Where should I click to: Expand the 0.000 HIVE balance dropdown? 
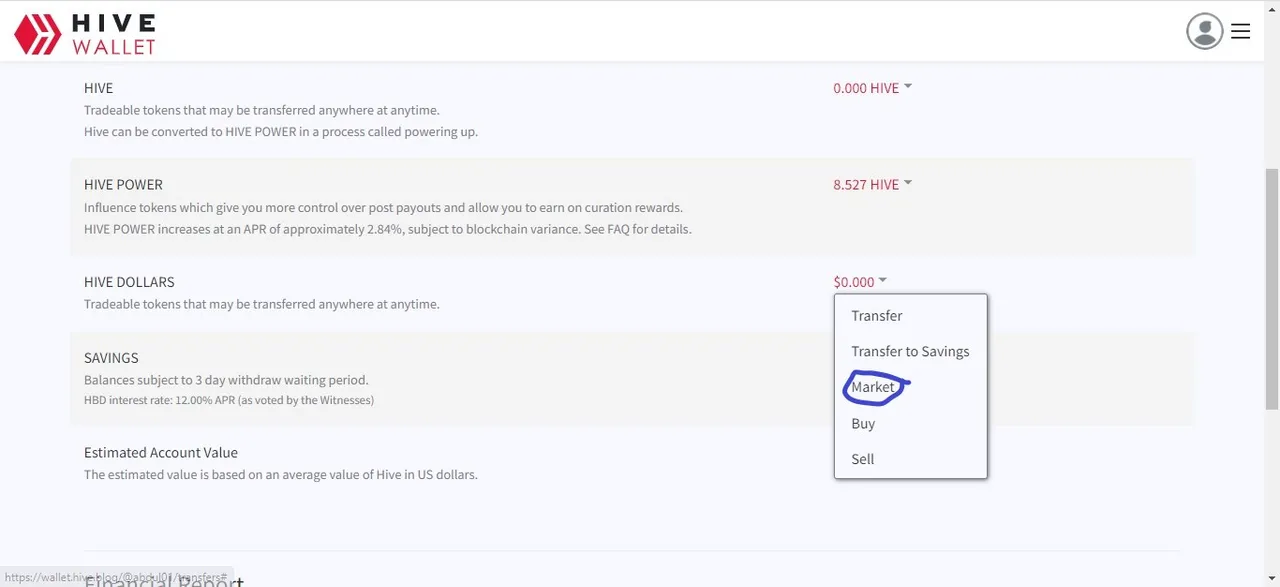(x=872, y=88)
